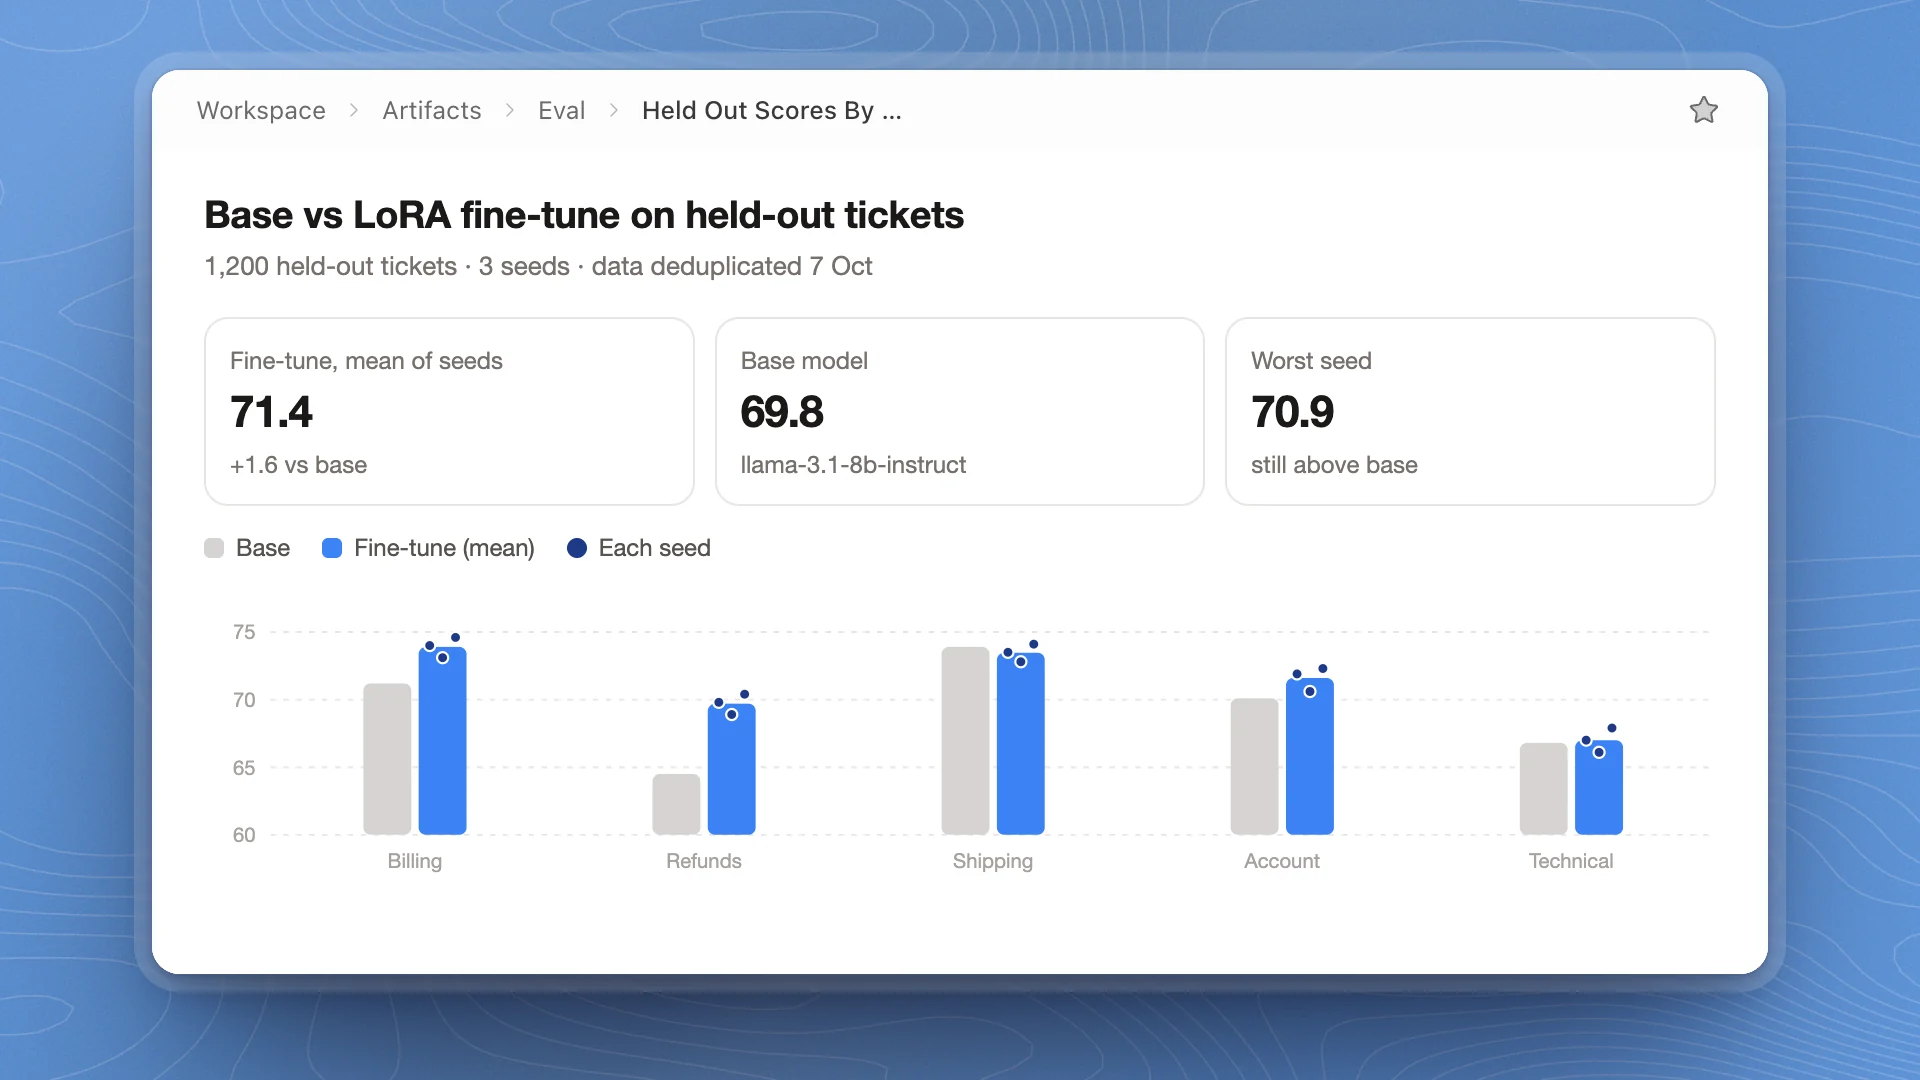Viewport: 1920px width, 1080px height.
Task: Select the 70.9 value
Action: 1292,412
